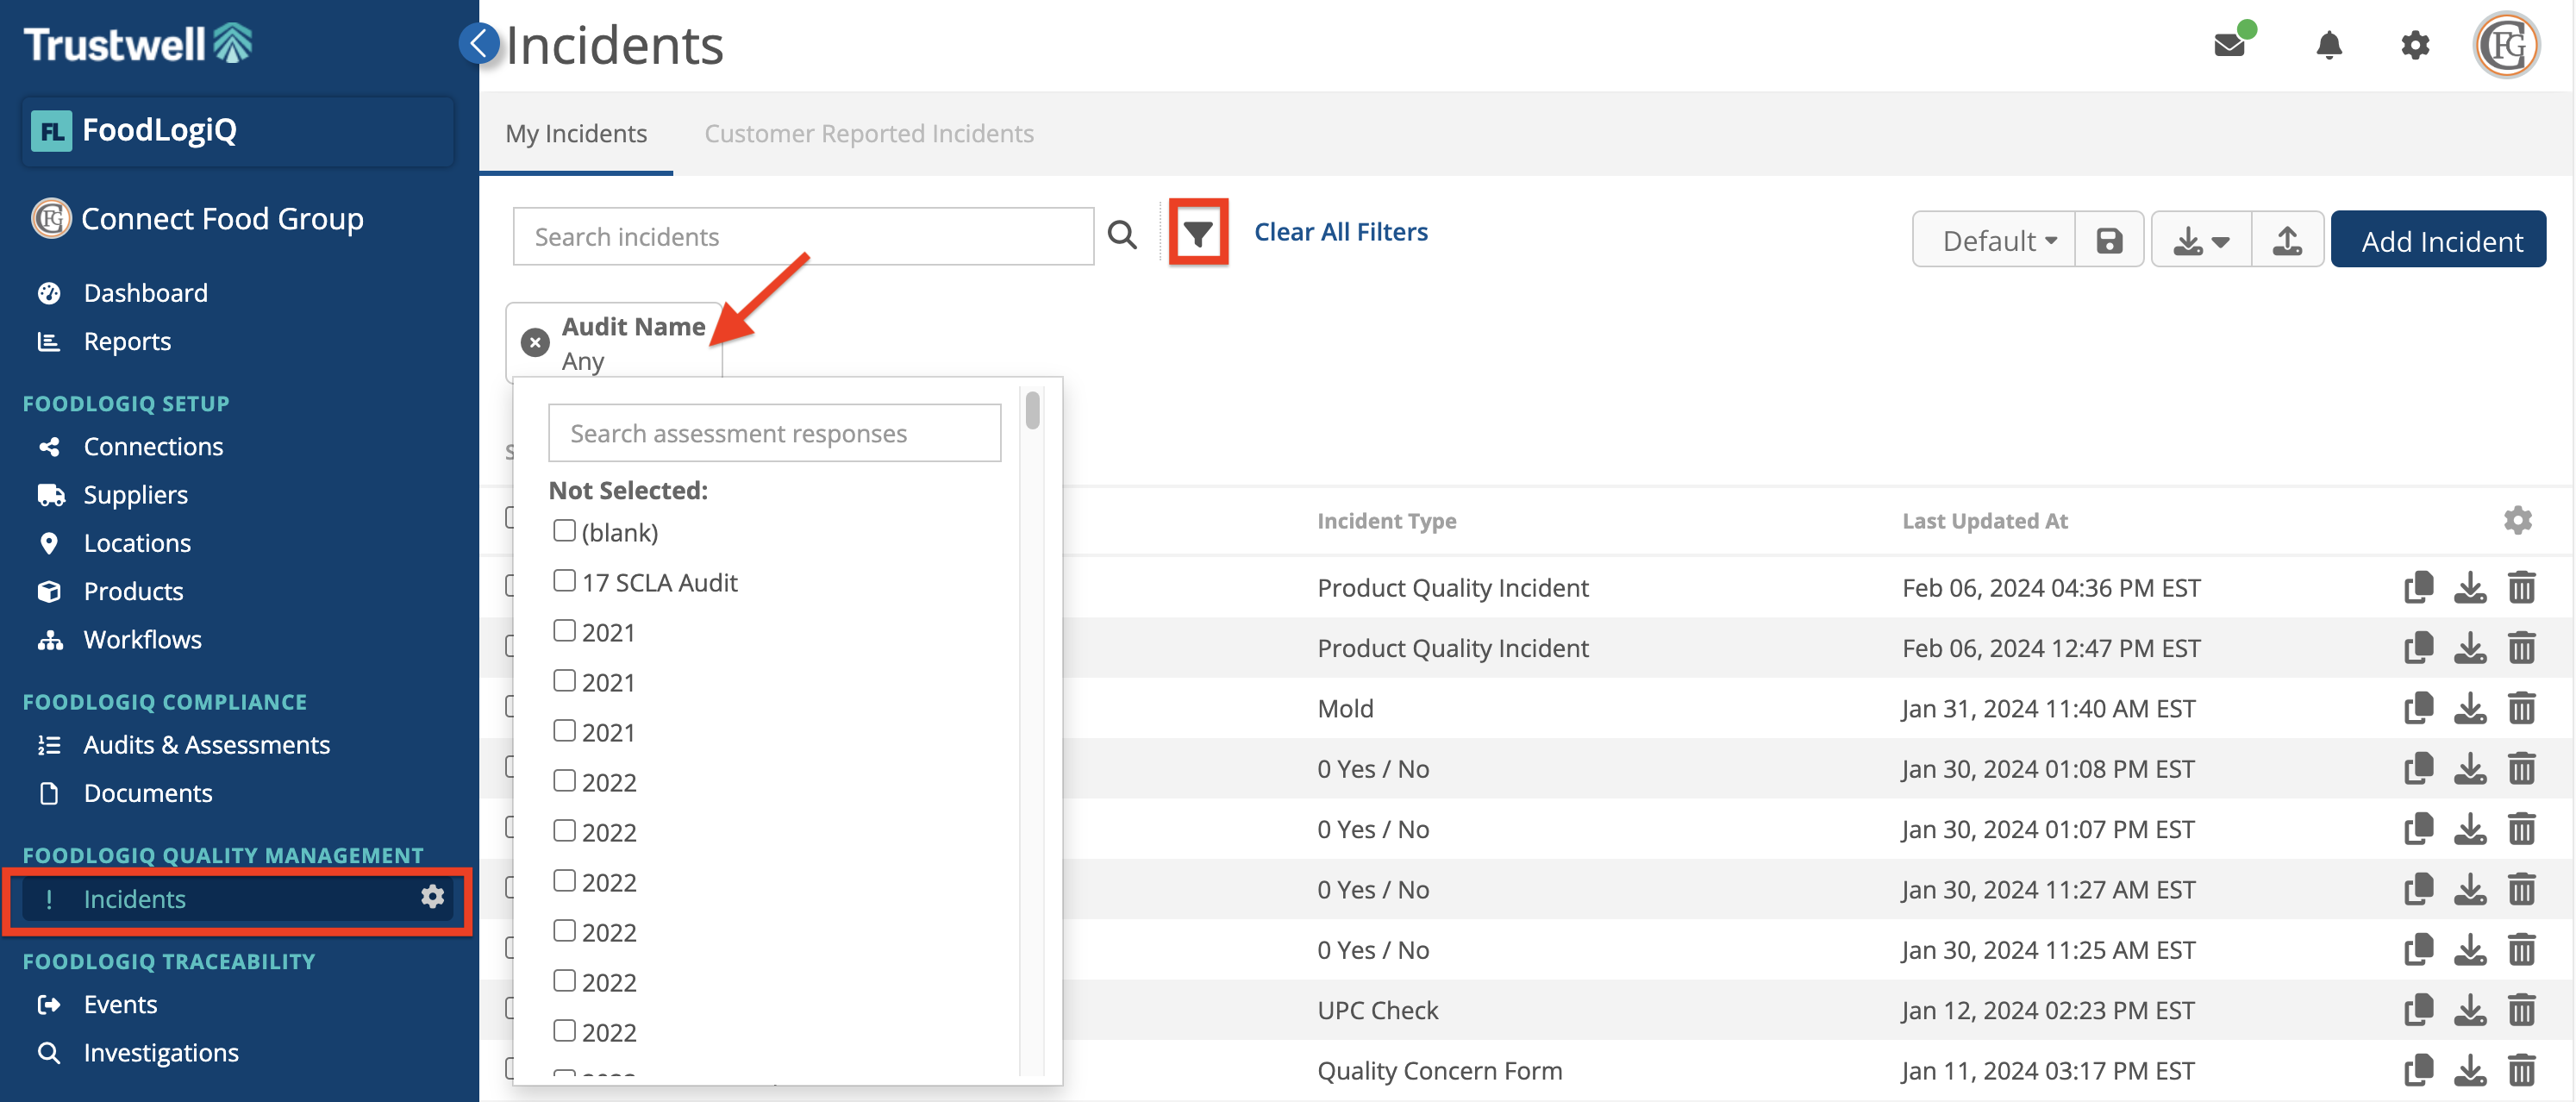Screen dimensions: 2576x1102
Task: Open the Default view dropdown
Action: [x=1994, y=240]
